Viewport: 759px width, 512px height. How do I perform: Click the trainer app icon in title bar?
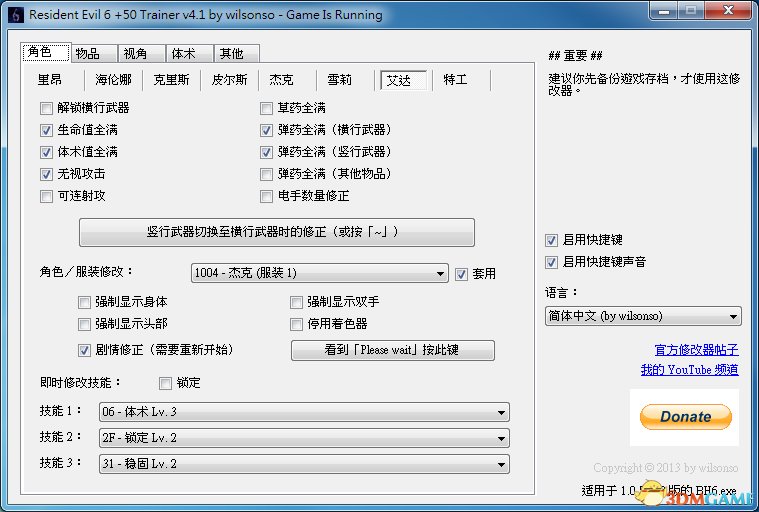pyautogui.click(x=15, y=15)
